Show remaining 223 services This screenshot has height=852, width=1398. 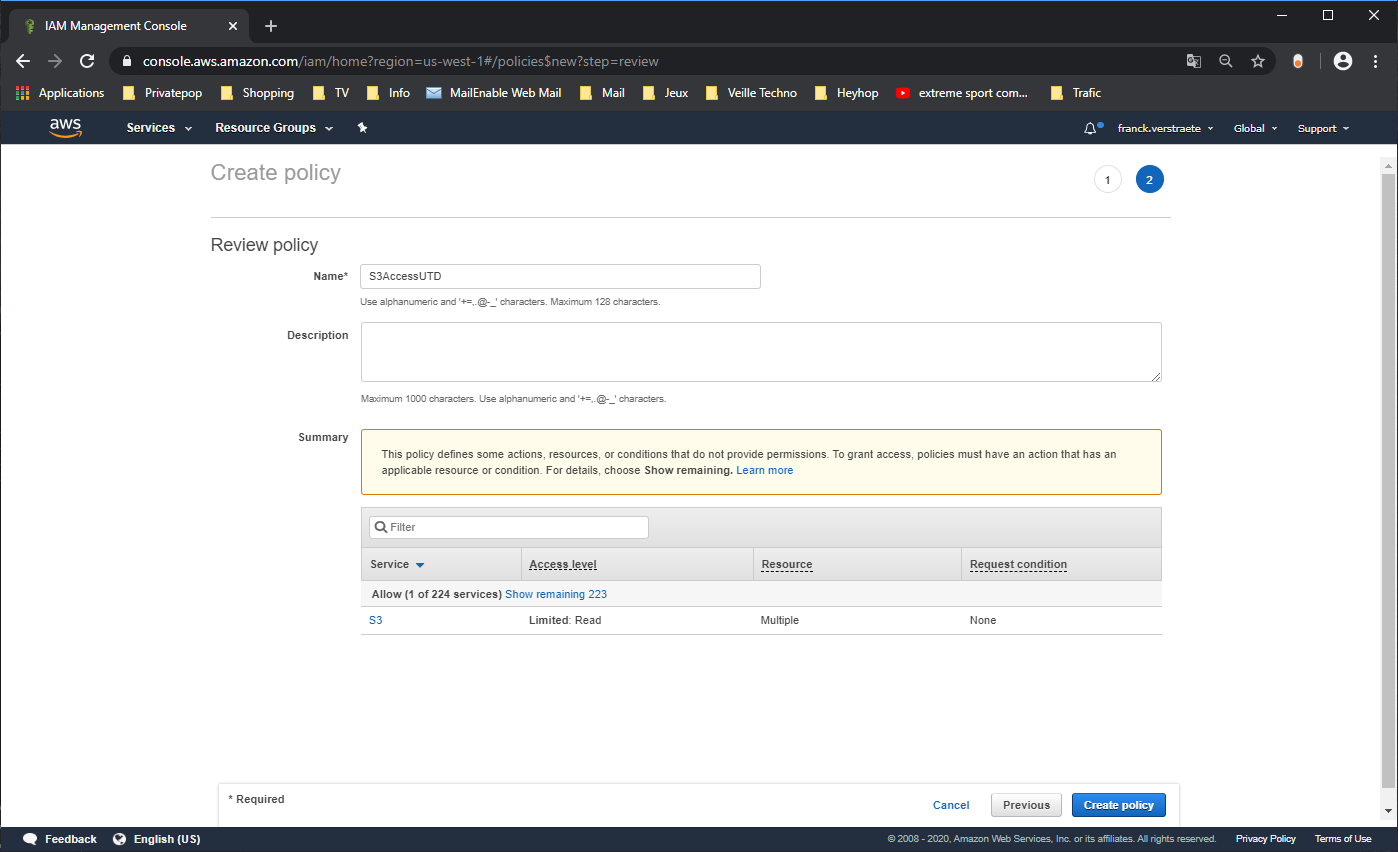(x=556, y=594)
